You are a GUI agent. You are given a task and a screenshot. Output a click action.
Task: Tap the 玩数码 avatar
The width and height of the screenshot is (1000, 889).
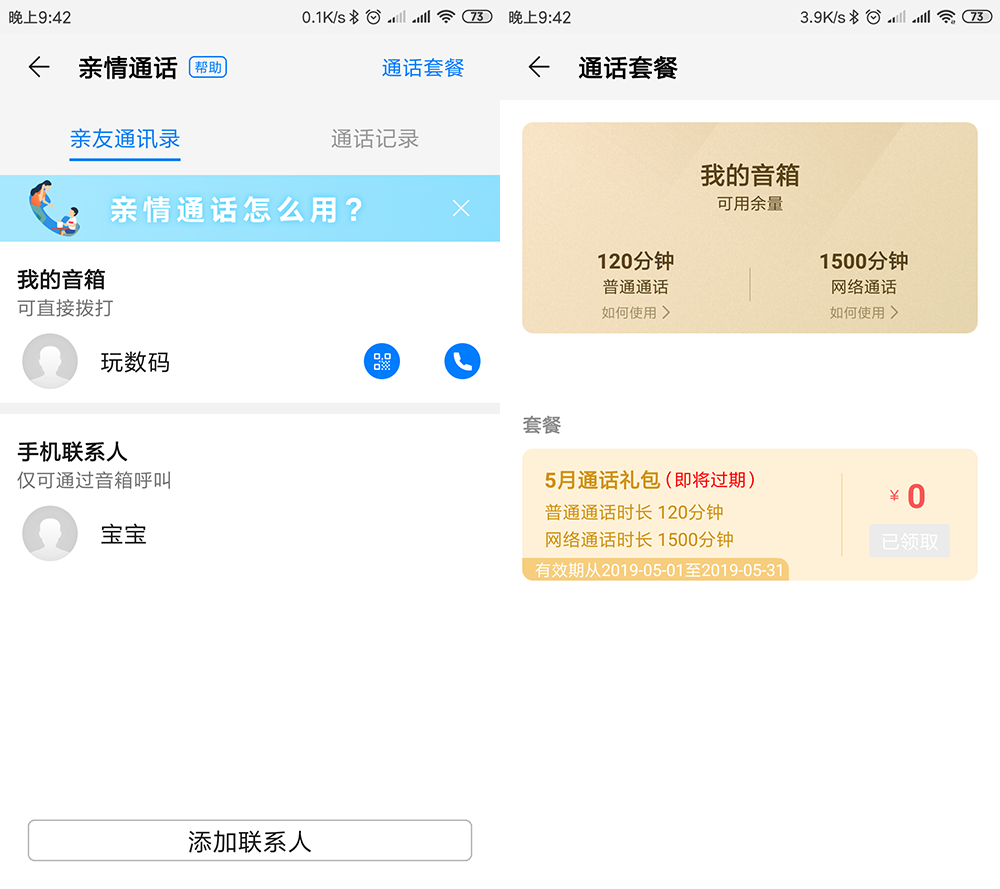[50, 361]
